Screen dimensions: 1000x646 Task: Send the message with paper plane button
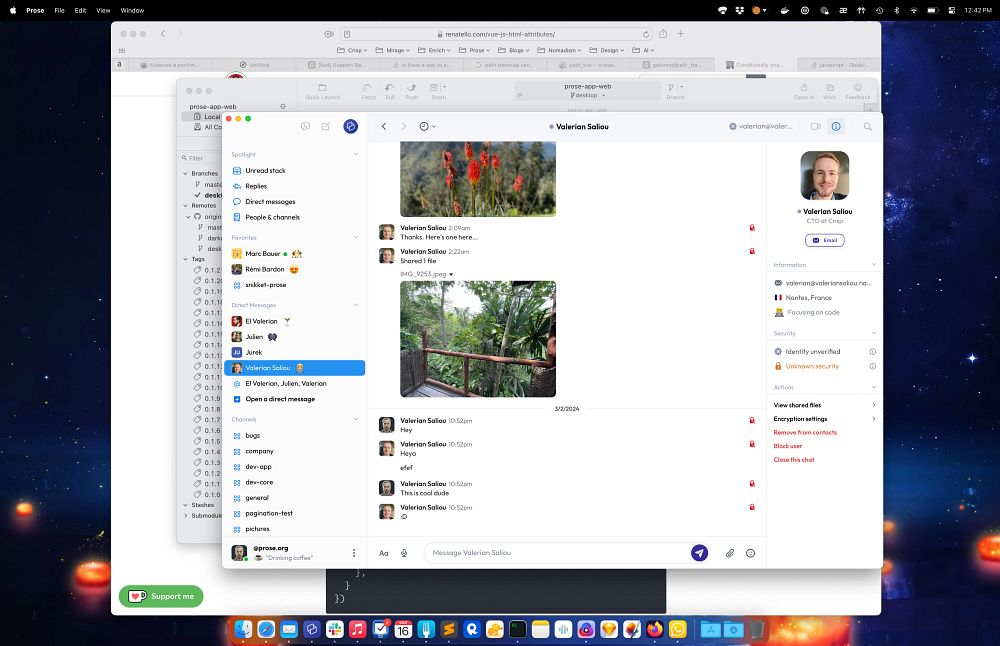(x=699, y=553)
